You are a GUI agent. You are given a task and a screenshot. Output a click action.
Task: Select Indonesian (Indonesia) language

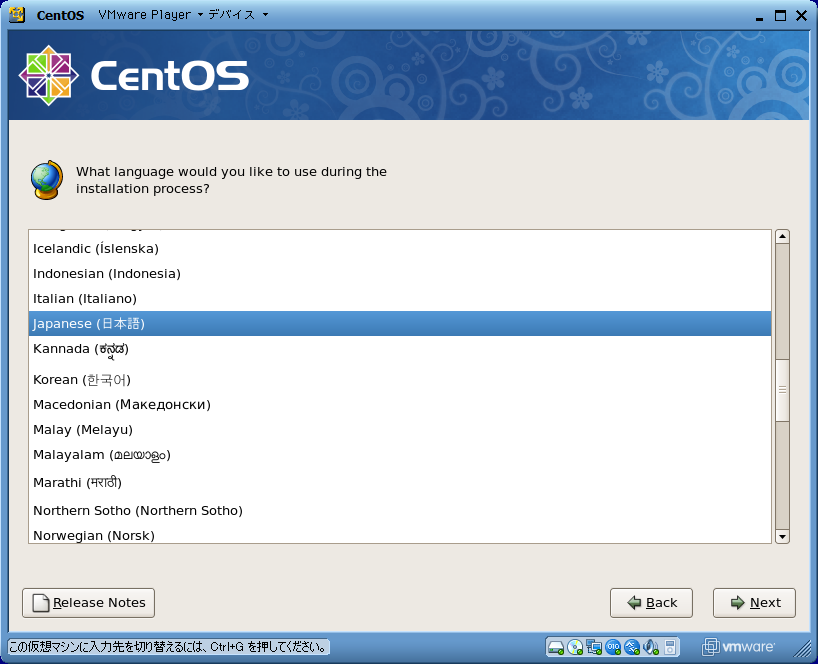400,274
